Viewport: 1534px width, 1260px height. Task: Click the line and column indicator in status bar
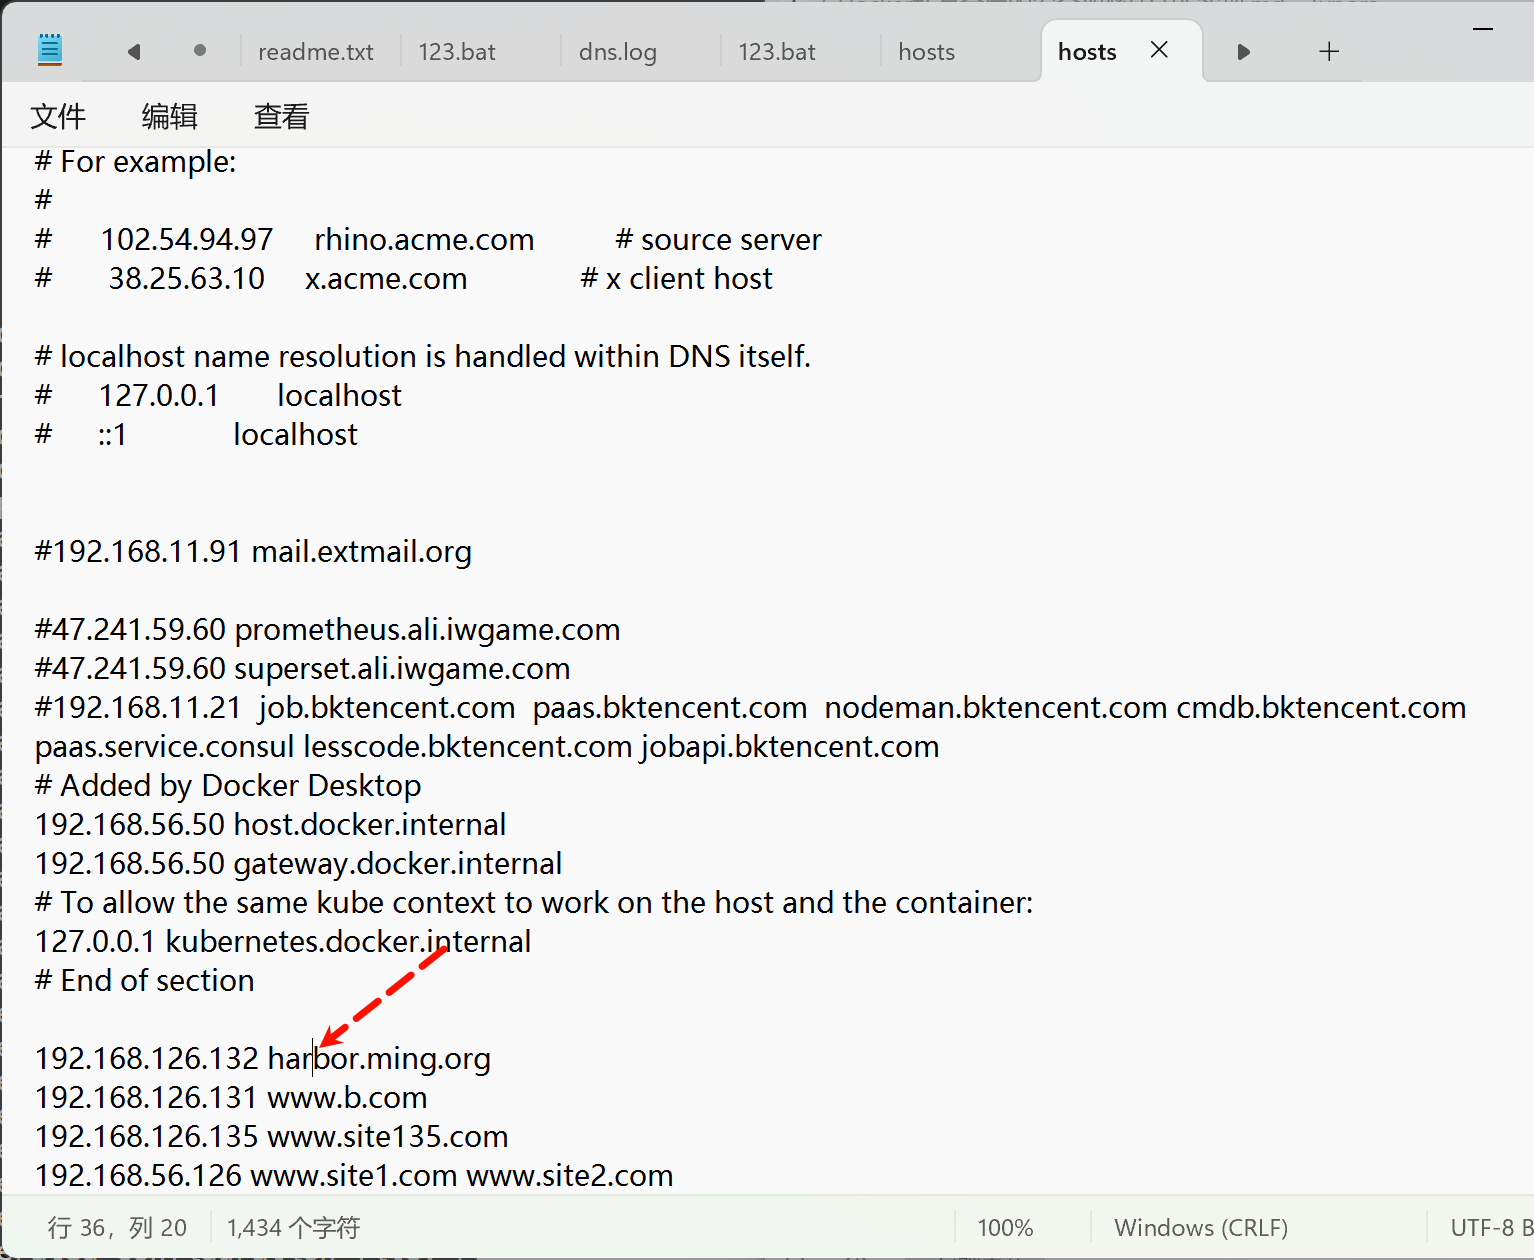pos(117,1227)
